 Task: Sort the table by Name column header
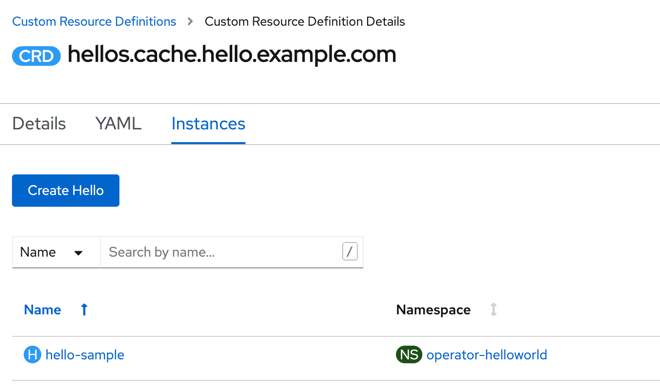coord(43,310)
